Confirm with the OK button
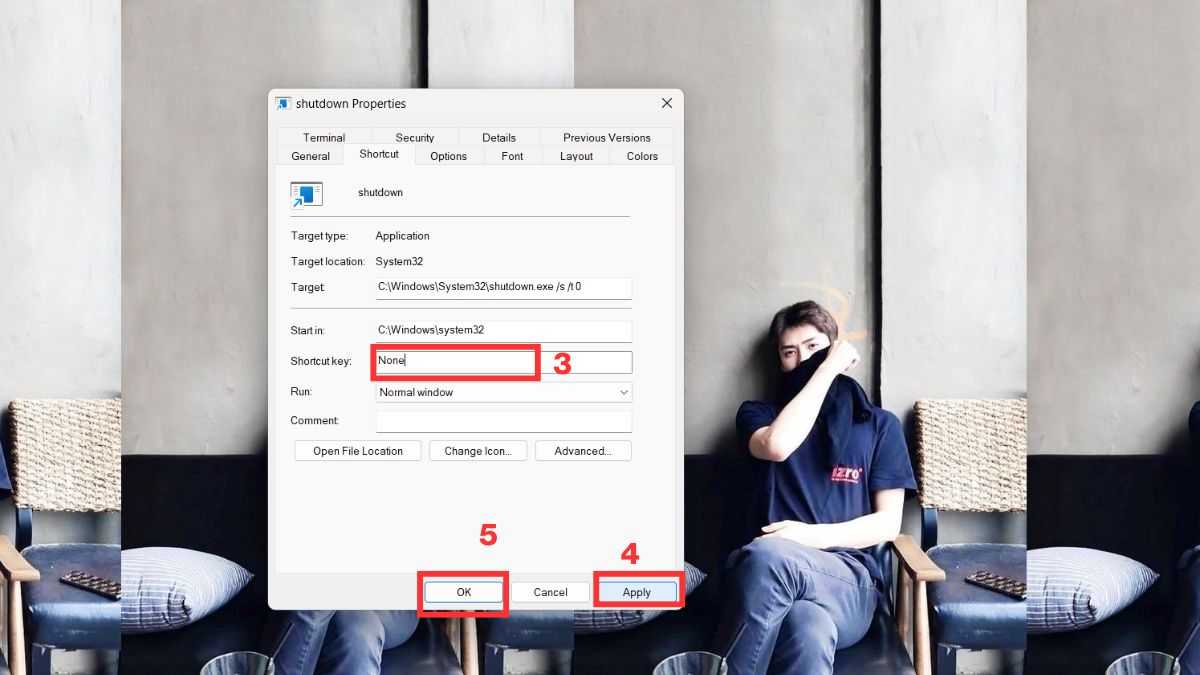Image resolution: width=1200 pixels, height=675 pixels. point(464,592)
